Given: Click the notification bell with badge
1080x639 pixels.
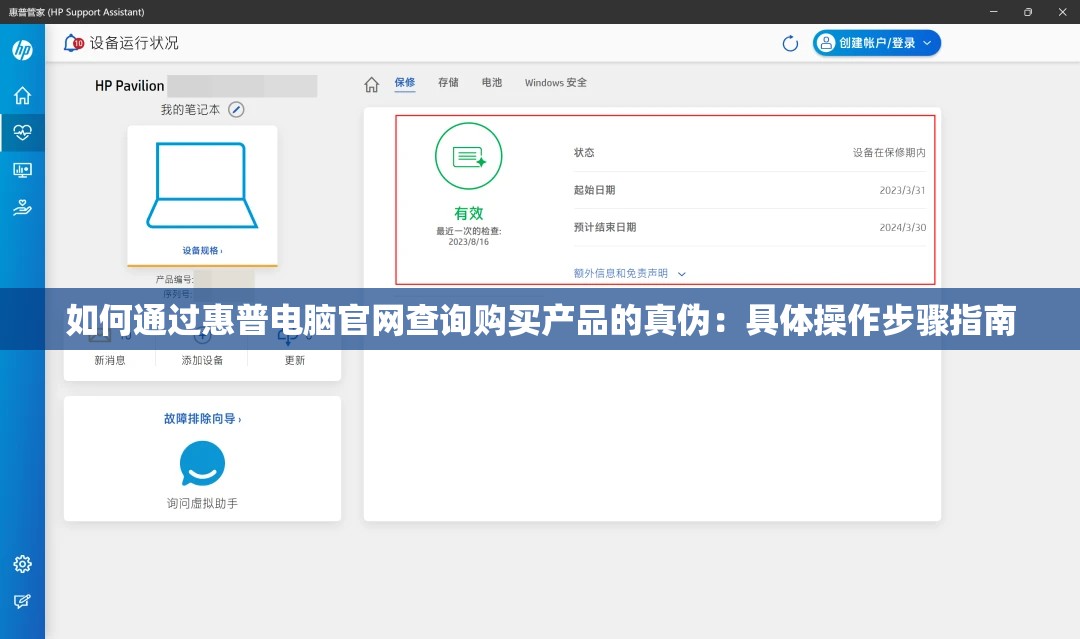Looking at the screenshot, I should (73, 43).
